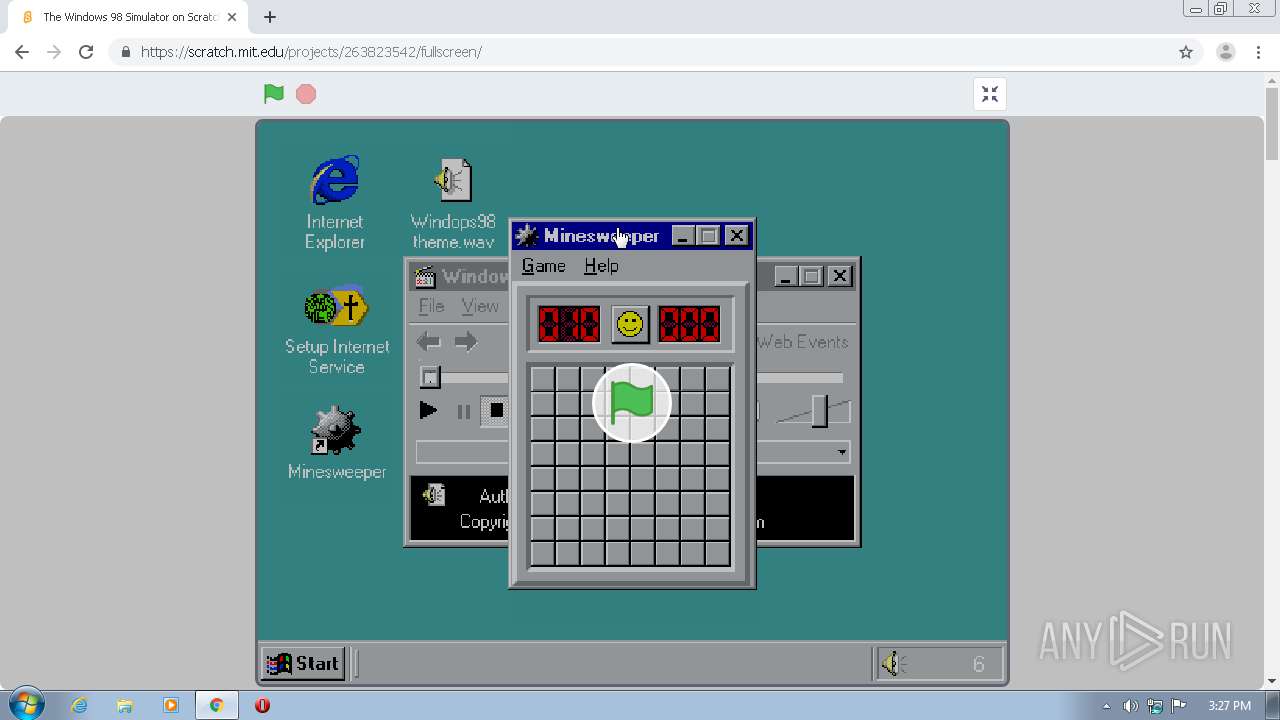
Task: Go back in Chrome browser
Action: click(22, 52)
